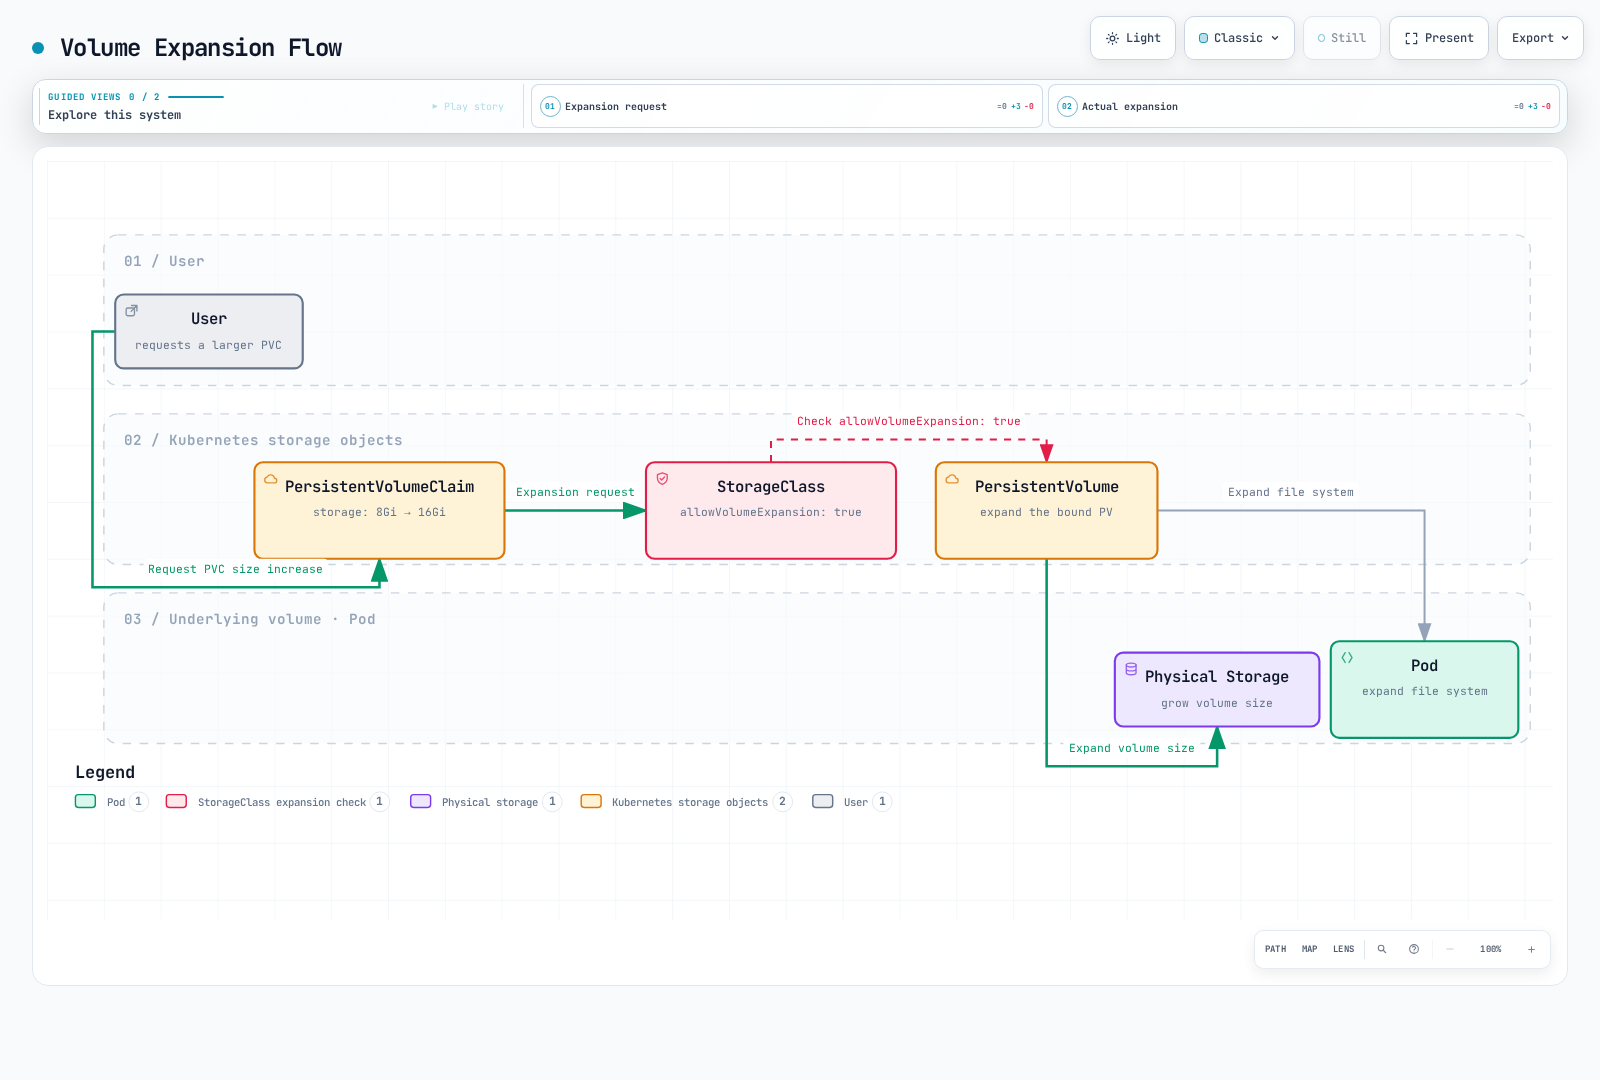Viewport: 1600px width, 1080px height.
Task: Toggle the Still animation button
Action: coord(1342,38)
